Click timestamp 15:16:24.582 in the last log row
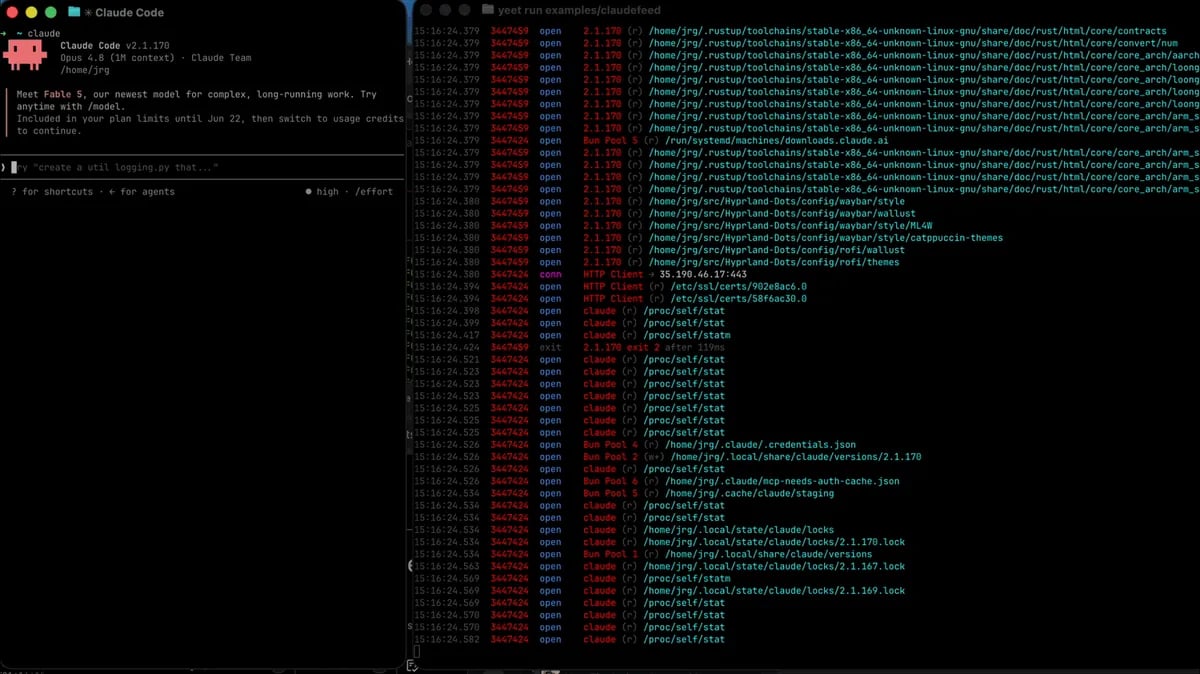 coord(447,639)
